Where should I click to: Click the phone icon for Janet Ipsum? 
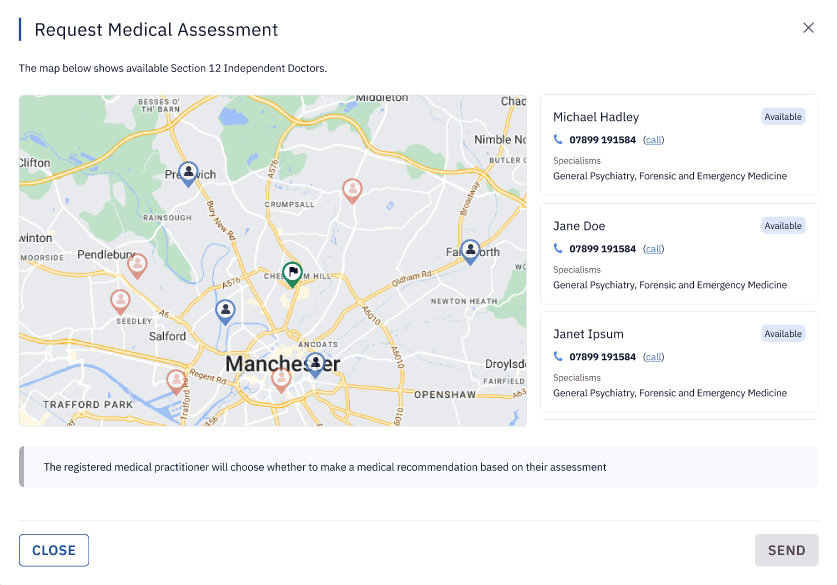tap(558, 356)
